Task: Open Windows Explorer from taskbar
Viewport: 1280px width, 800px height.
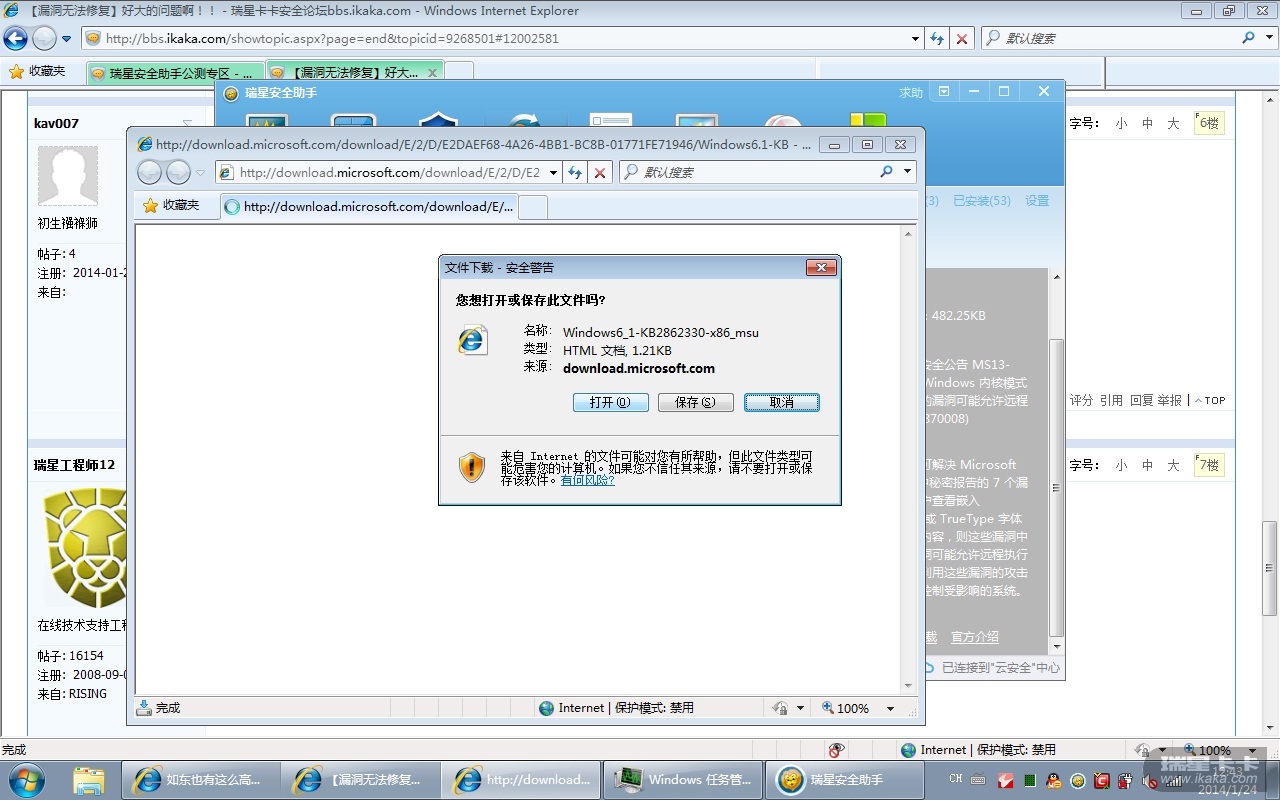Action: point(89,779)
